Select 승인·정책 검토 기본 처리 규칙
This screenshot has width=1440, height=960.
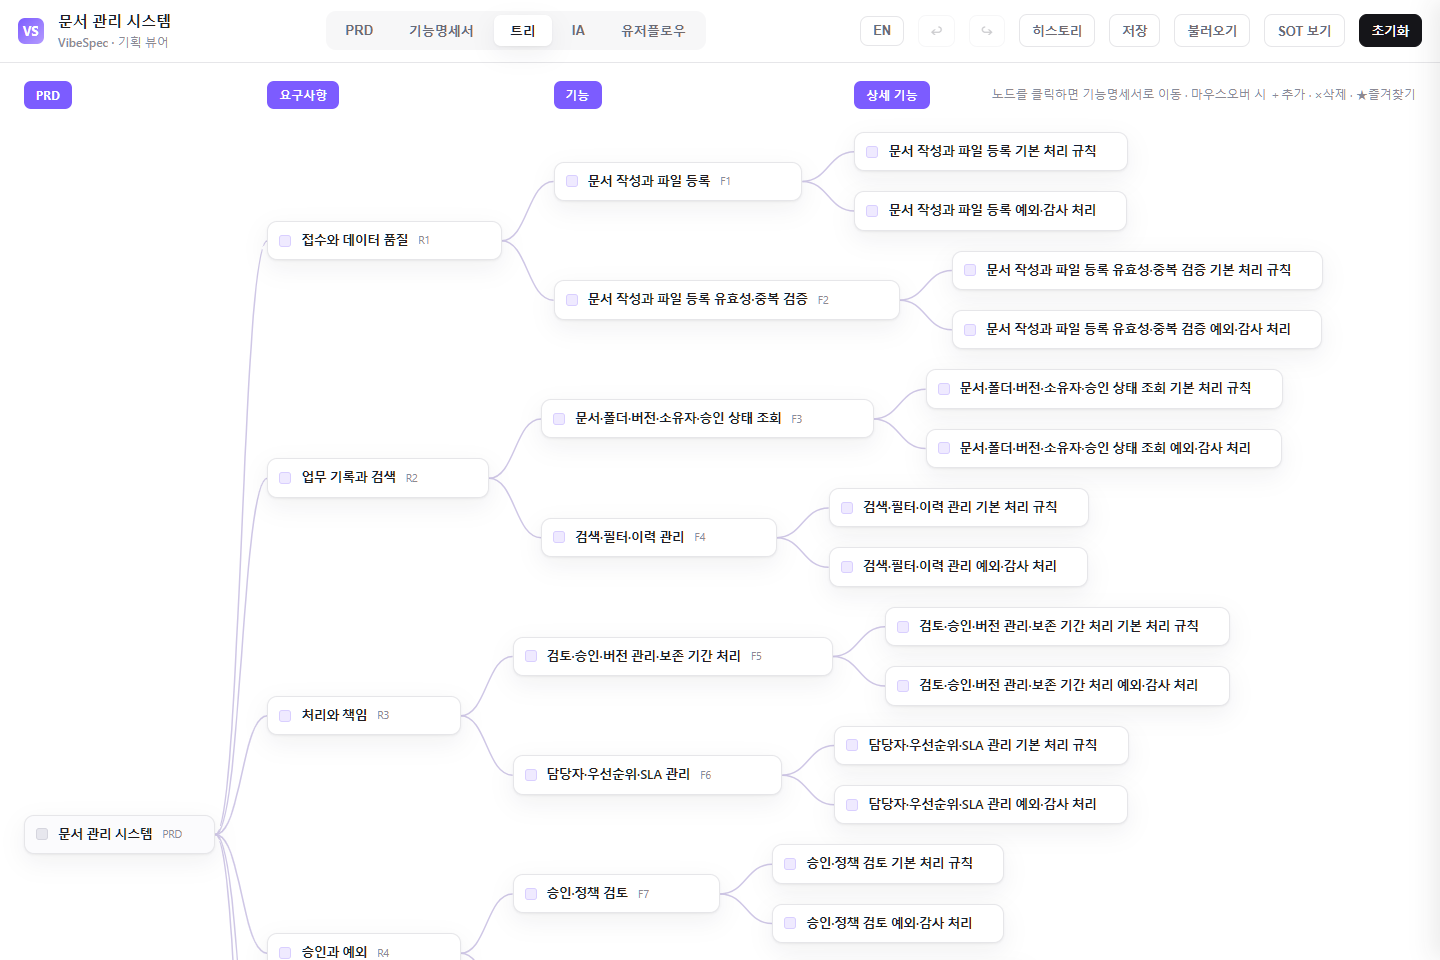click(x=888, y=863)
